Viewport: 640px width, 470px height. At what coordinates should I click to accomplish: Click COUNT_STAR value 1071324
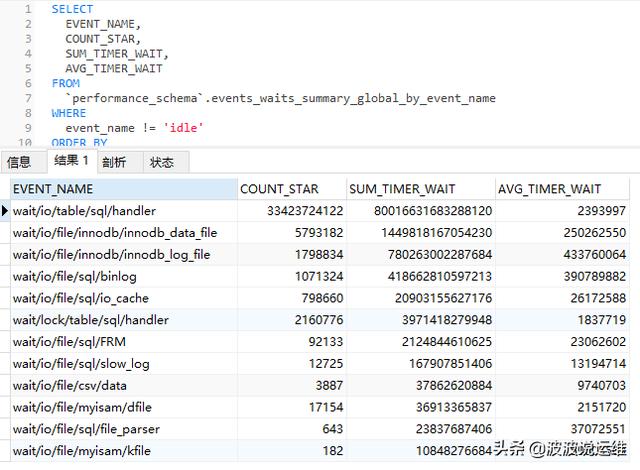pos(319,277)
